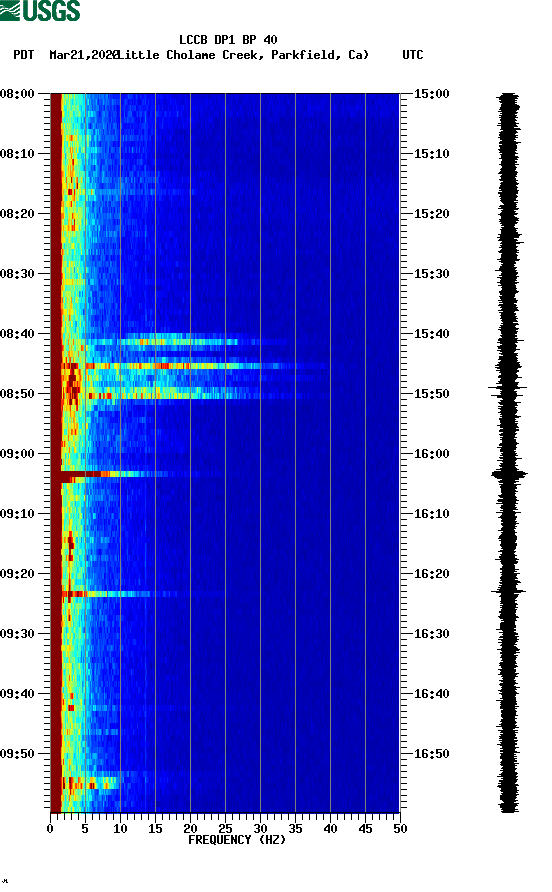
Task: Click the 09:00 PDT time label
Action: click(x=18, y=454)
